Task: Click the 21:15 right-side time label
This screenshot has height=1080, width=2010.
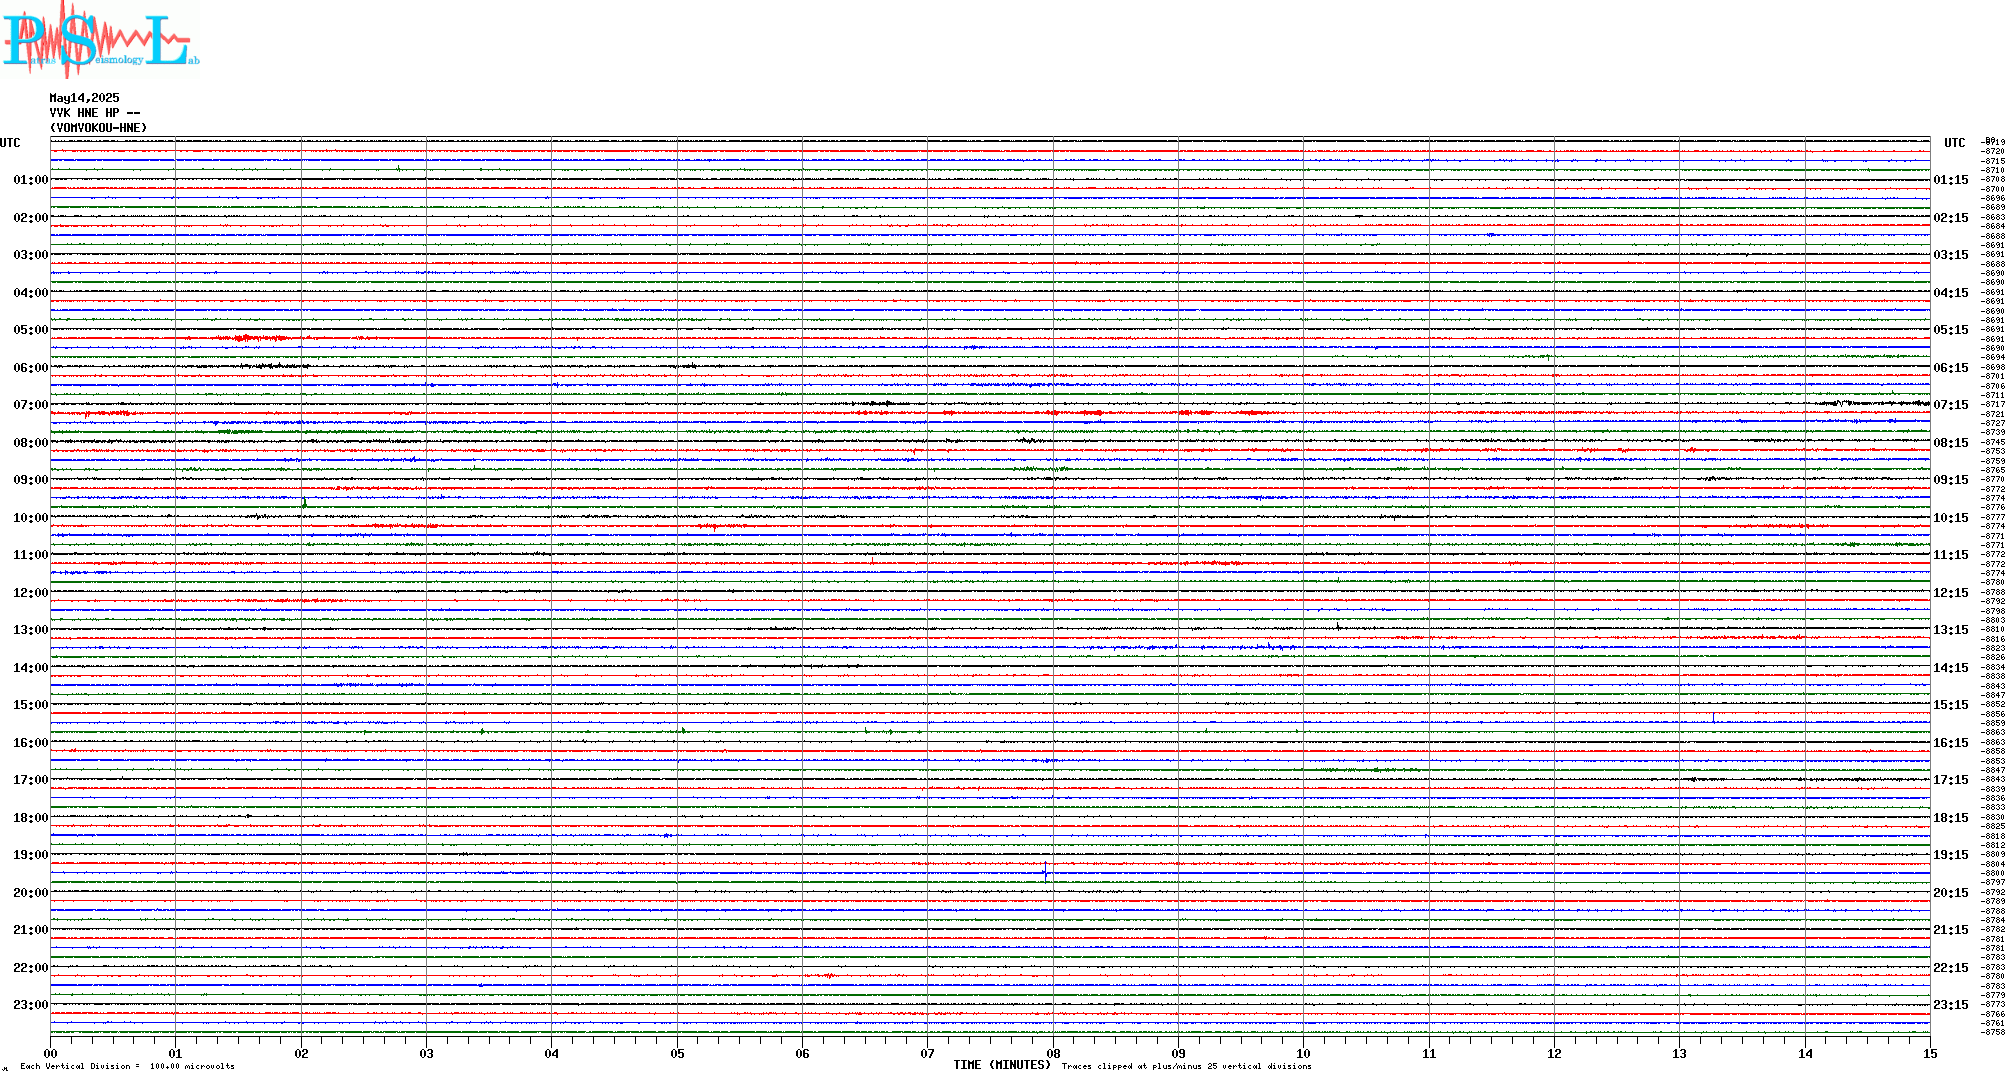Action: pos(1951,930)
